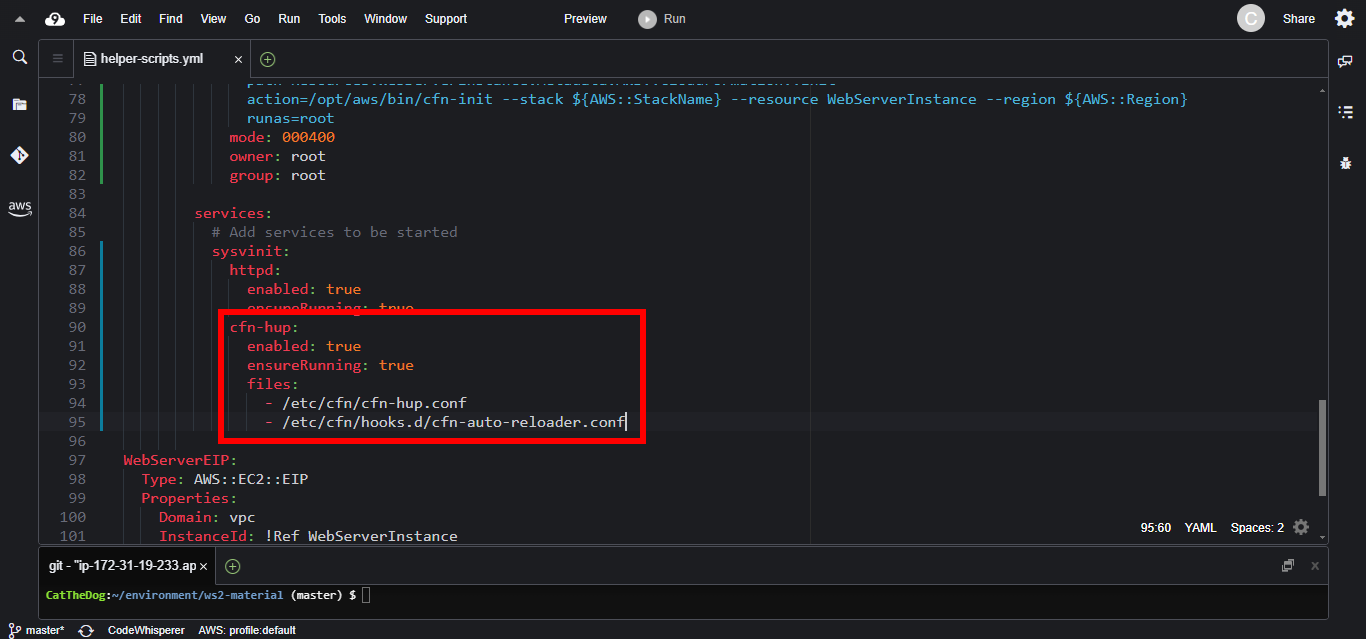
Task: Open the Environment file tree panel
Action: (x=19, y=104)
